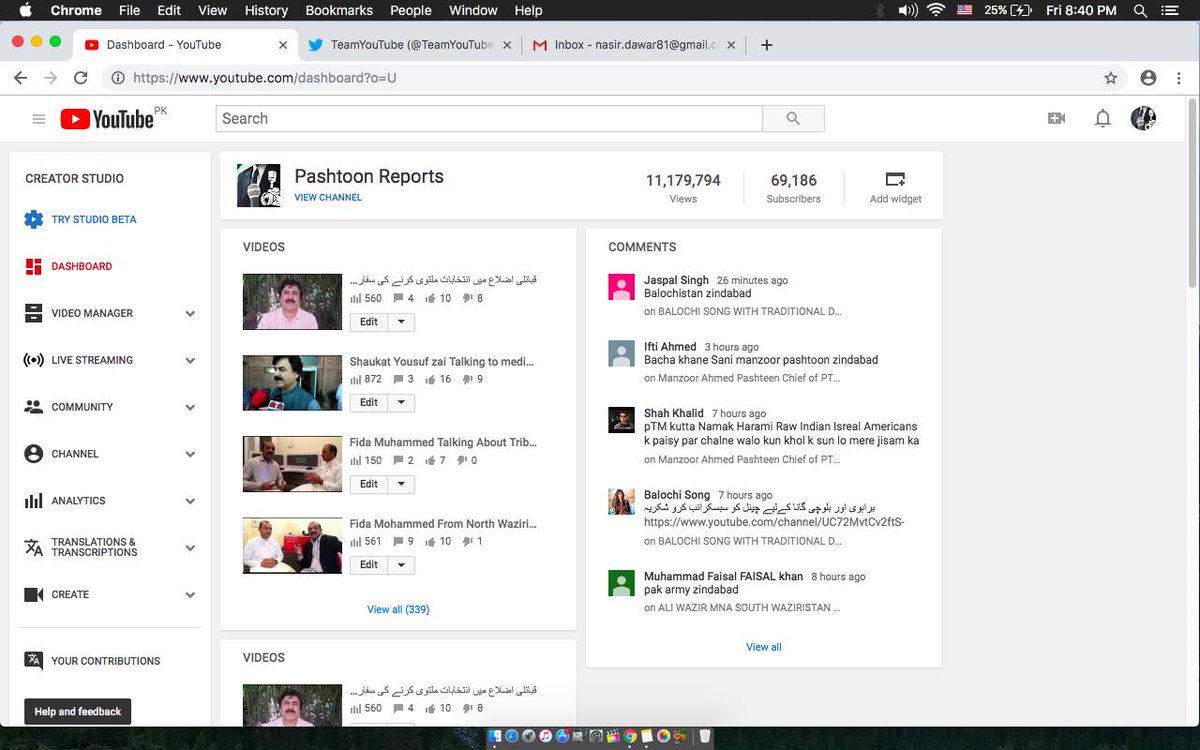Expand the Video Manager section
The image size is (1200, 750).
pyautogui.click(x=190, y=314)
